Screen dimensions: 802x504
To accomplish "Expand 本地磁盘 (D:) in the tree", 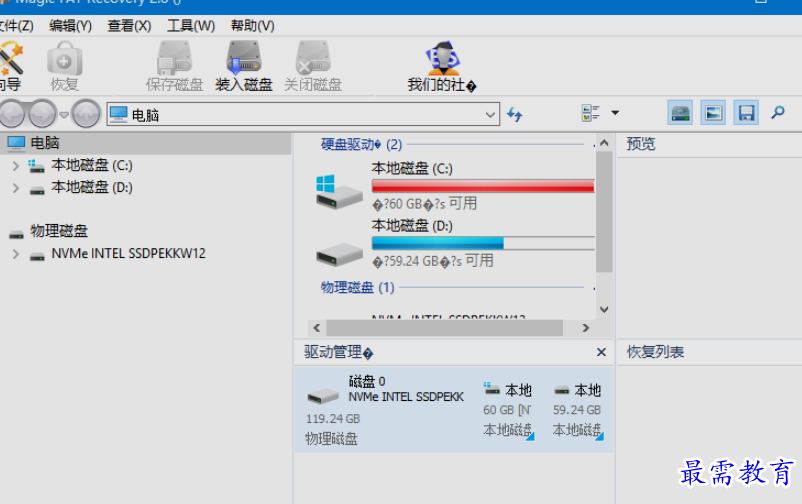I will coord(15,188).
